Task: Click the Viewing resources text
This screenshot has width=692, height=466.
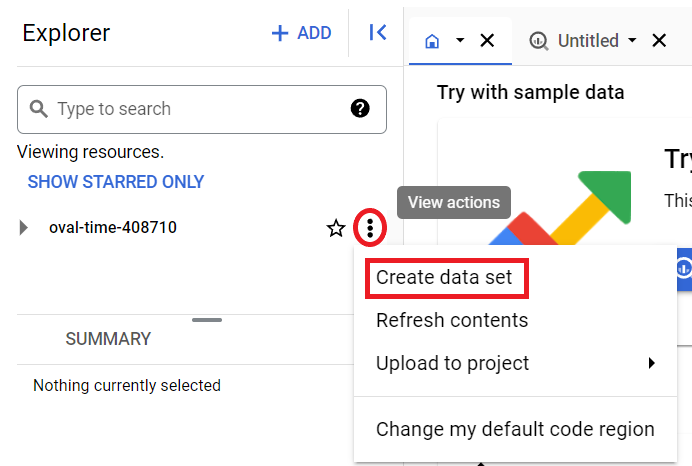Action: (x=90, y=152)
